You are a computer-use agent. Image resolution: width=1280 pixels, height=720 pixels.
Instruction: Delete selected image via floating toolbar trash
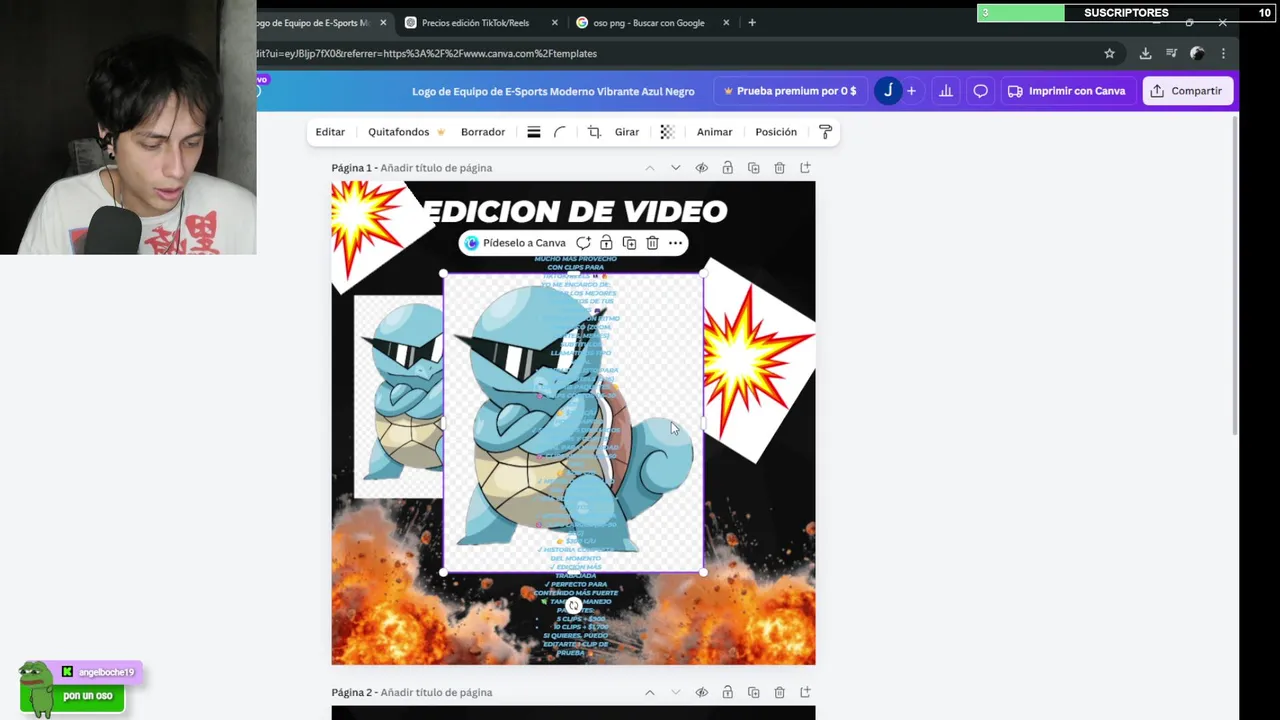tap(652, 243)
